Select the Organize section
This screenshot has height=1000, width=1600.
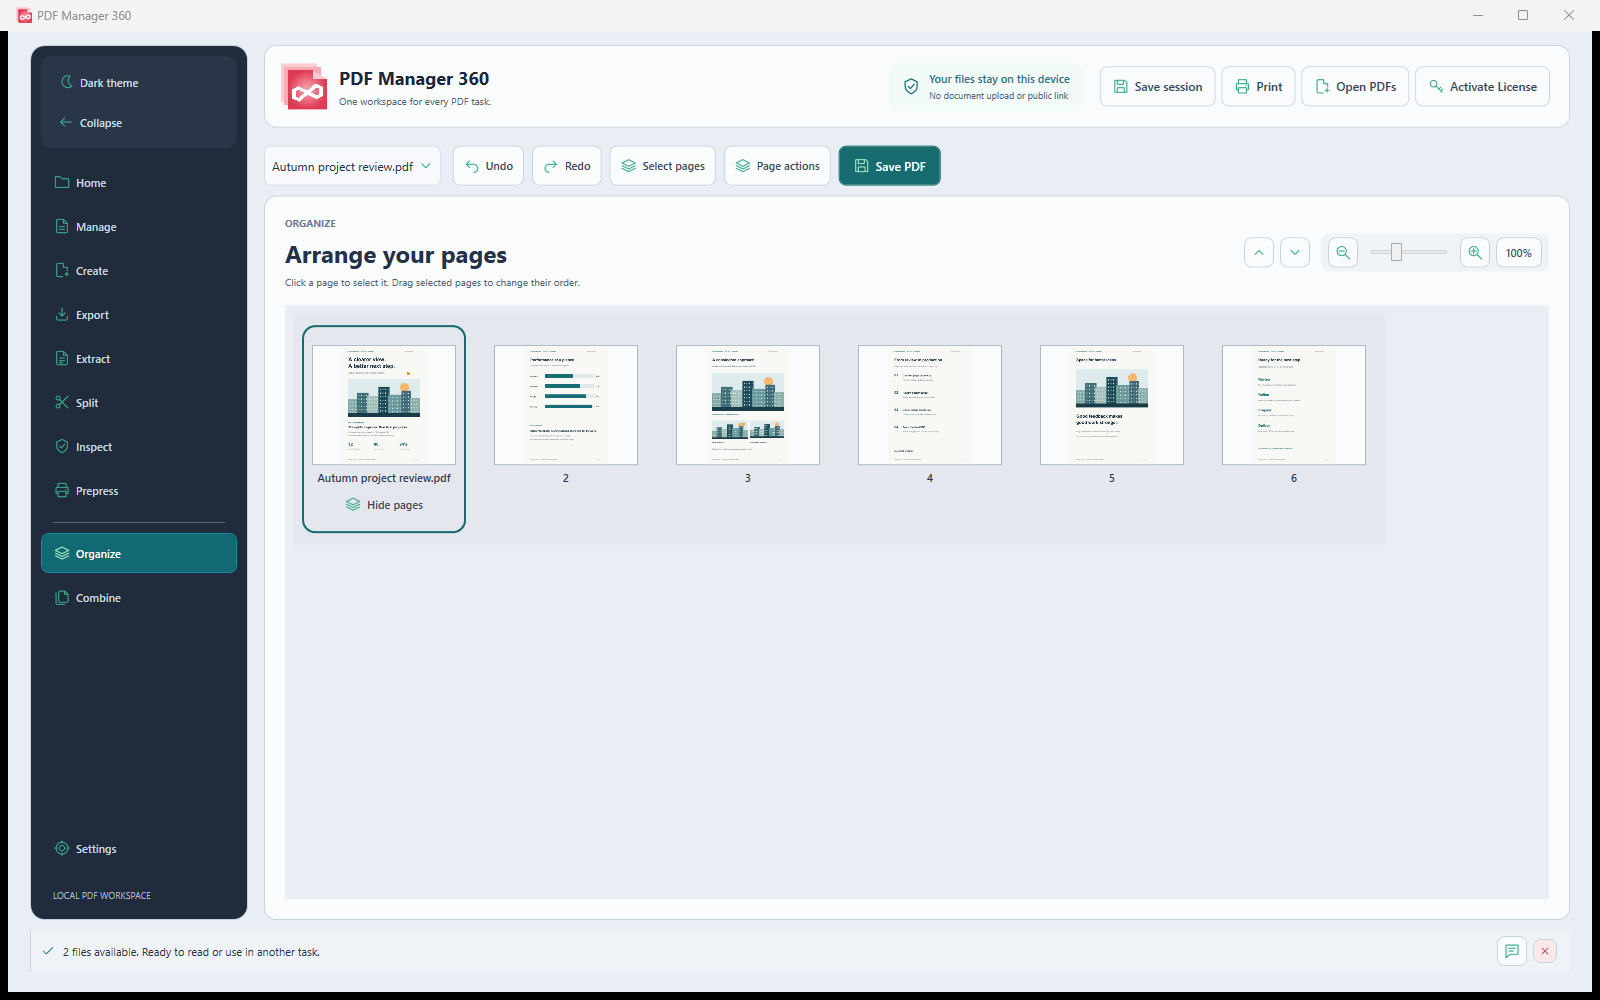[x=139, y=553]
